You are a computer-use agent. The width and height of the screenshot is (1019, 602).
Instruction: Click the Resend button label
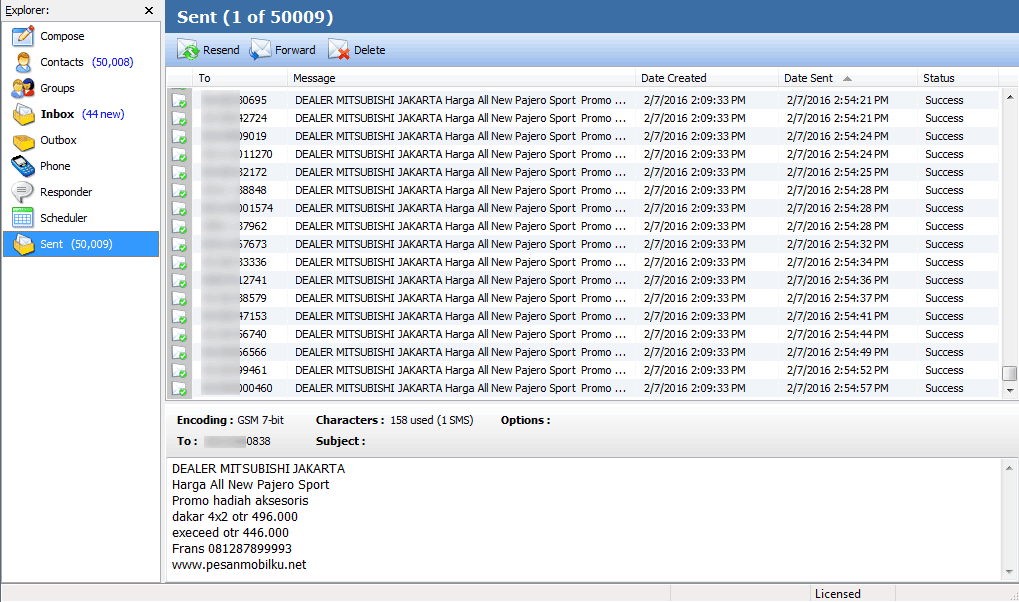[221, 50]
